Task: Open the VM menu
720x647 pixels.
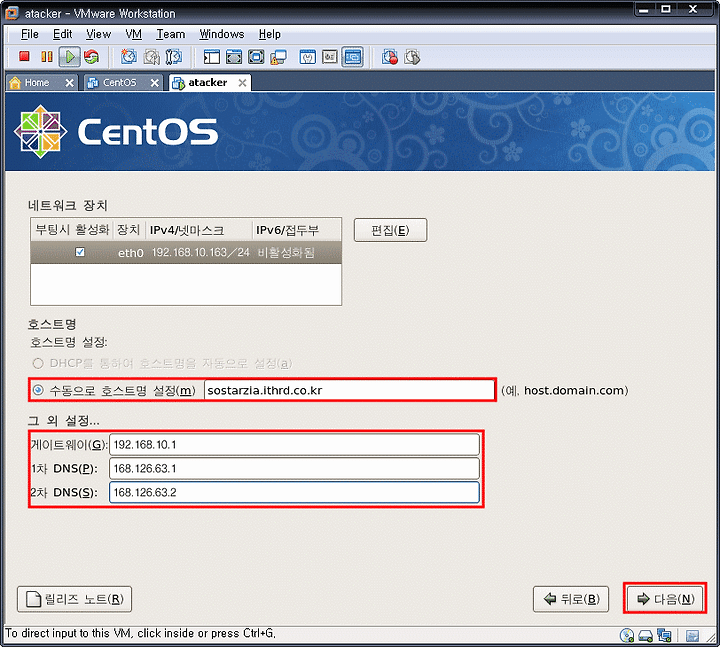Action: (x=133, y=34)
